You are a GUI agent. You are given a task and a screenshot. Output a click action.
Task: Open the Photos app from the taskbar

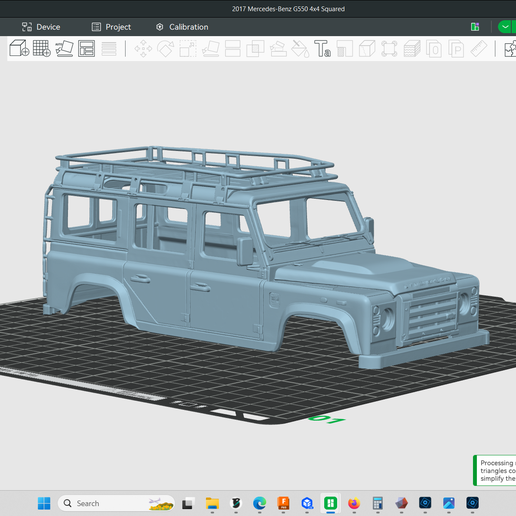click(449, 503)
